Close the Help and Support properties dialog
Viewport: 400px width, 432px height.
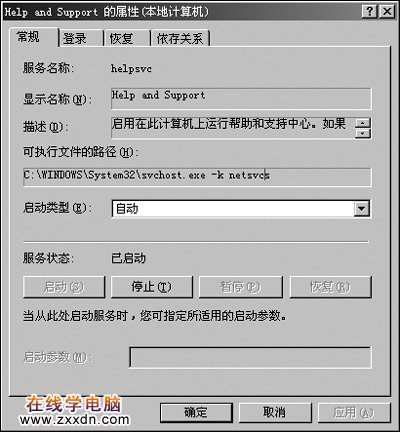tap(387, 12)
